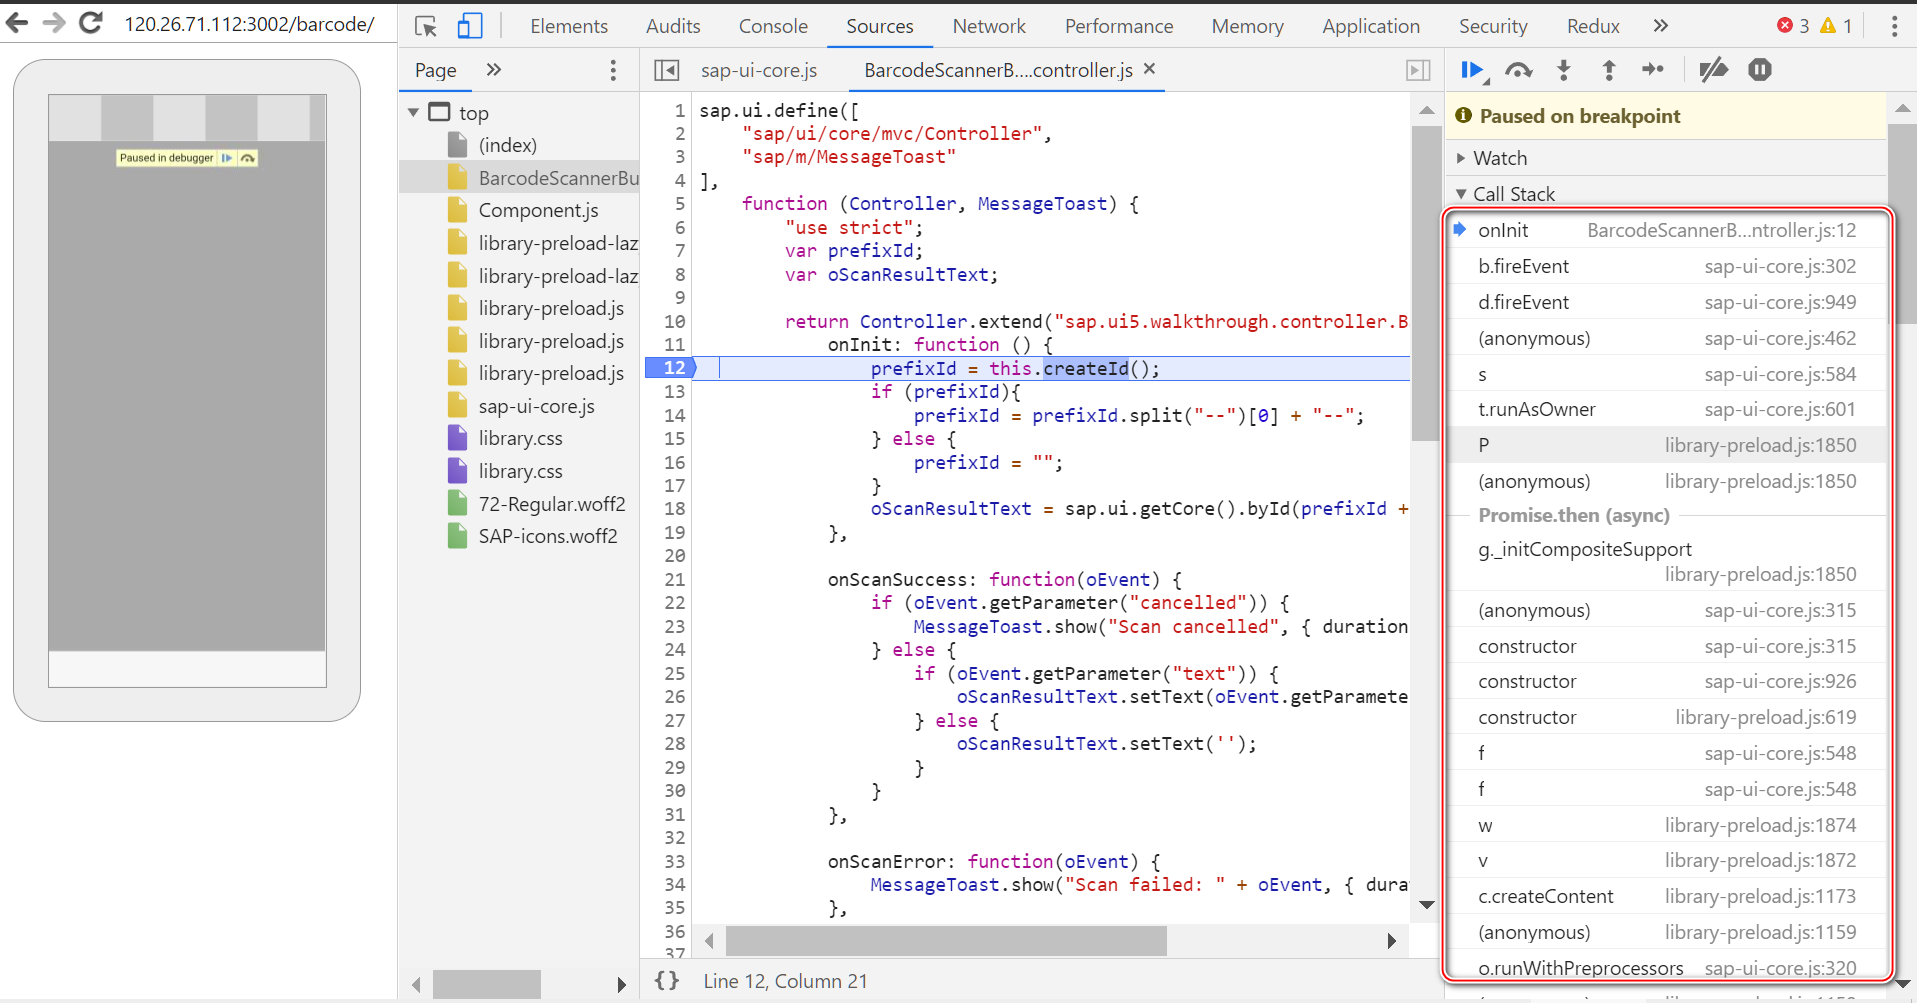Click the Step icon in debugger toolbar

pos(1653,69)
